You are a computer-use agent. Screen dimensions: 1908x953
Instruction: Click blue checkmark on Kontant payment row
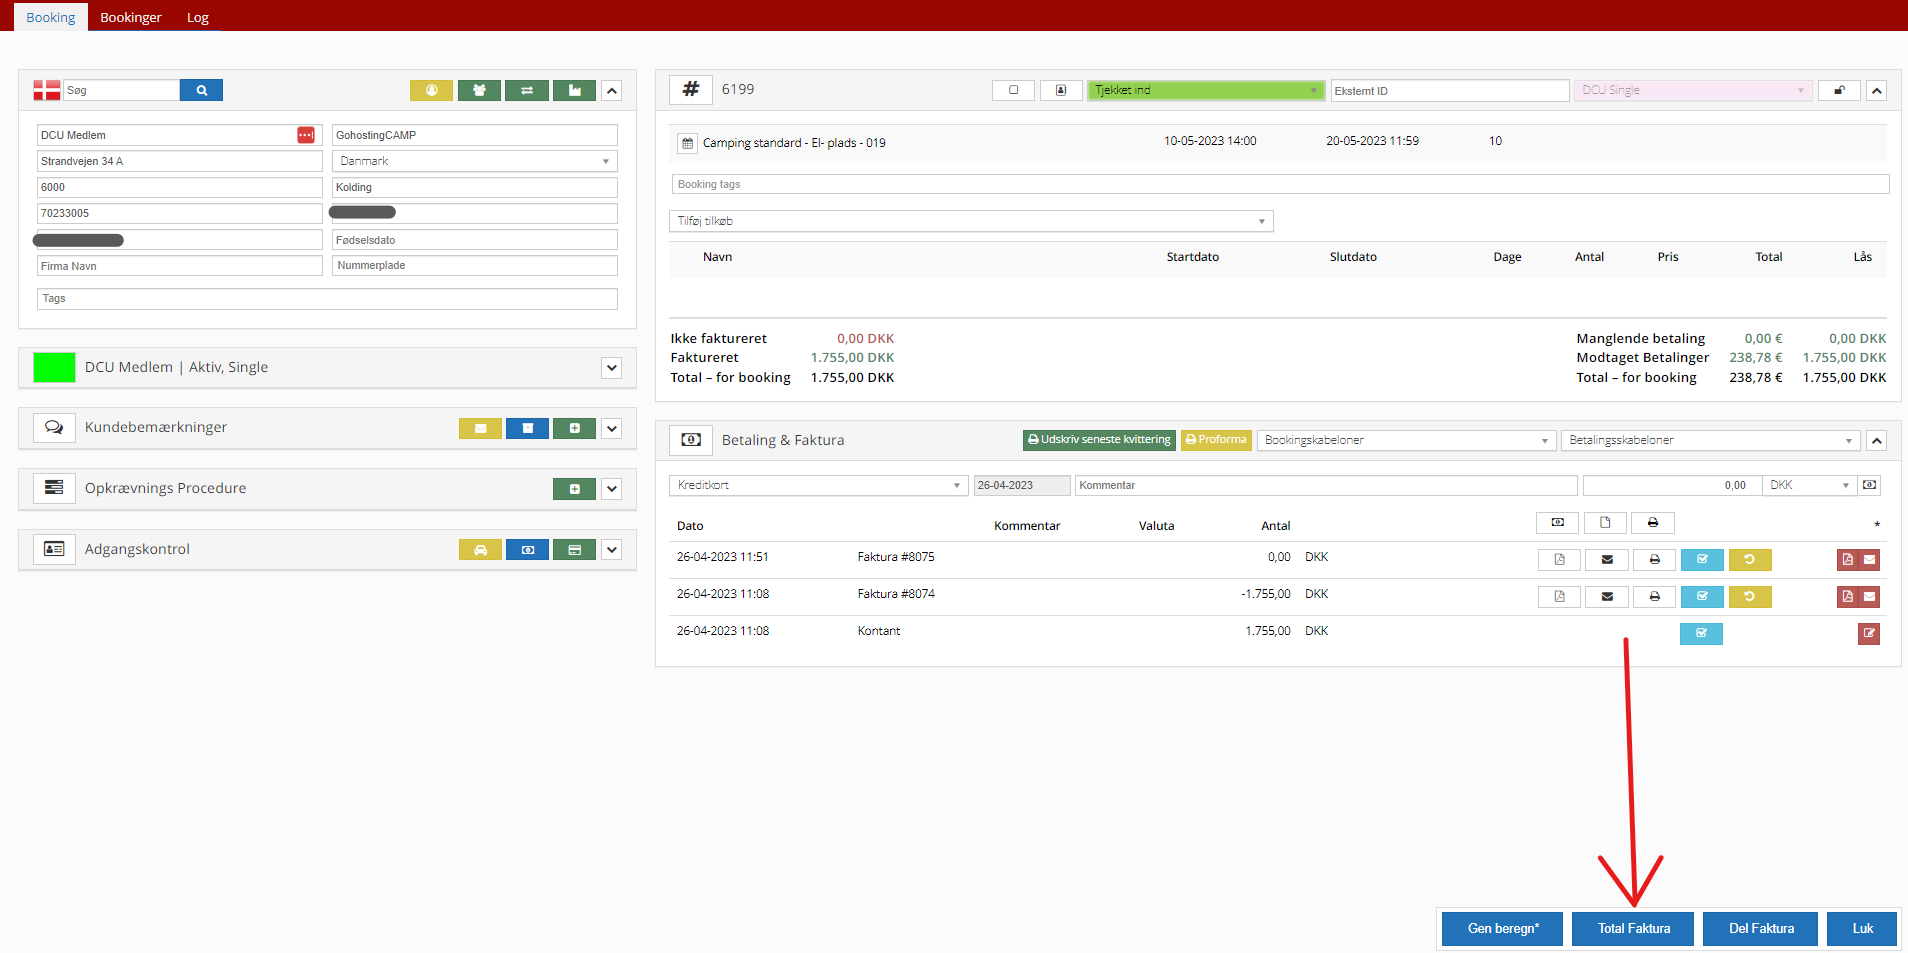pos(1701,634)
